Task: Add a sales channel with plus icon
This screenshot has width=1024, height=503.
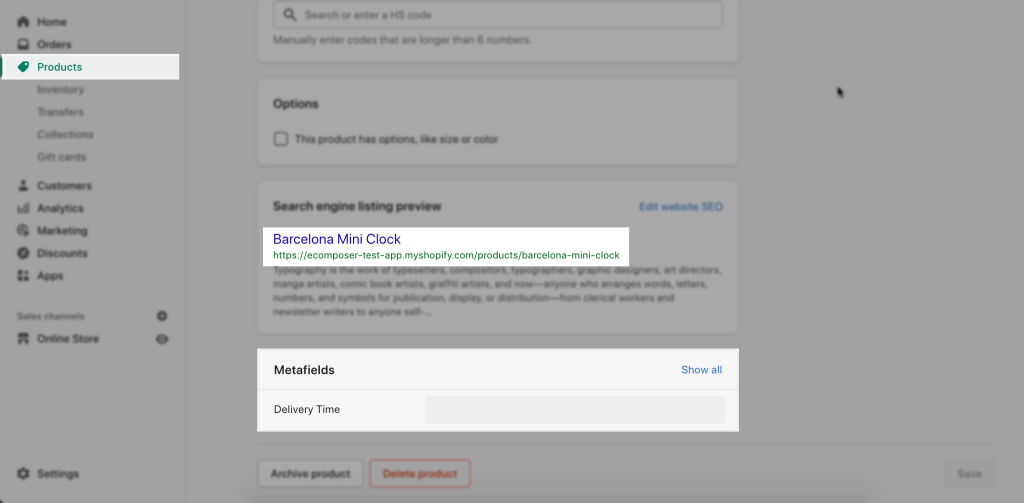Action: click(x=162, y=316)
